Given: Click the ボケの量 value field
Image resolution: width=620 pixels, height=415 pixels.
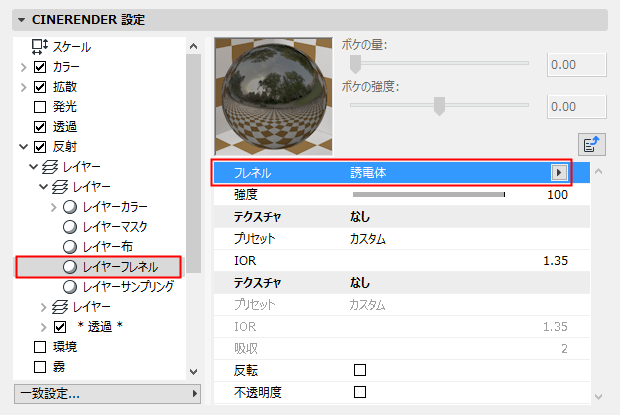Looking at the screenshot, I should click(577, 65).
